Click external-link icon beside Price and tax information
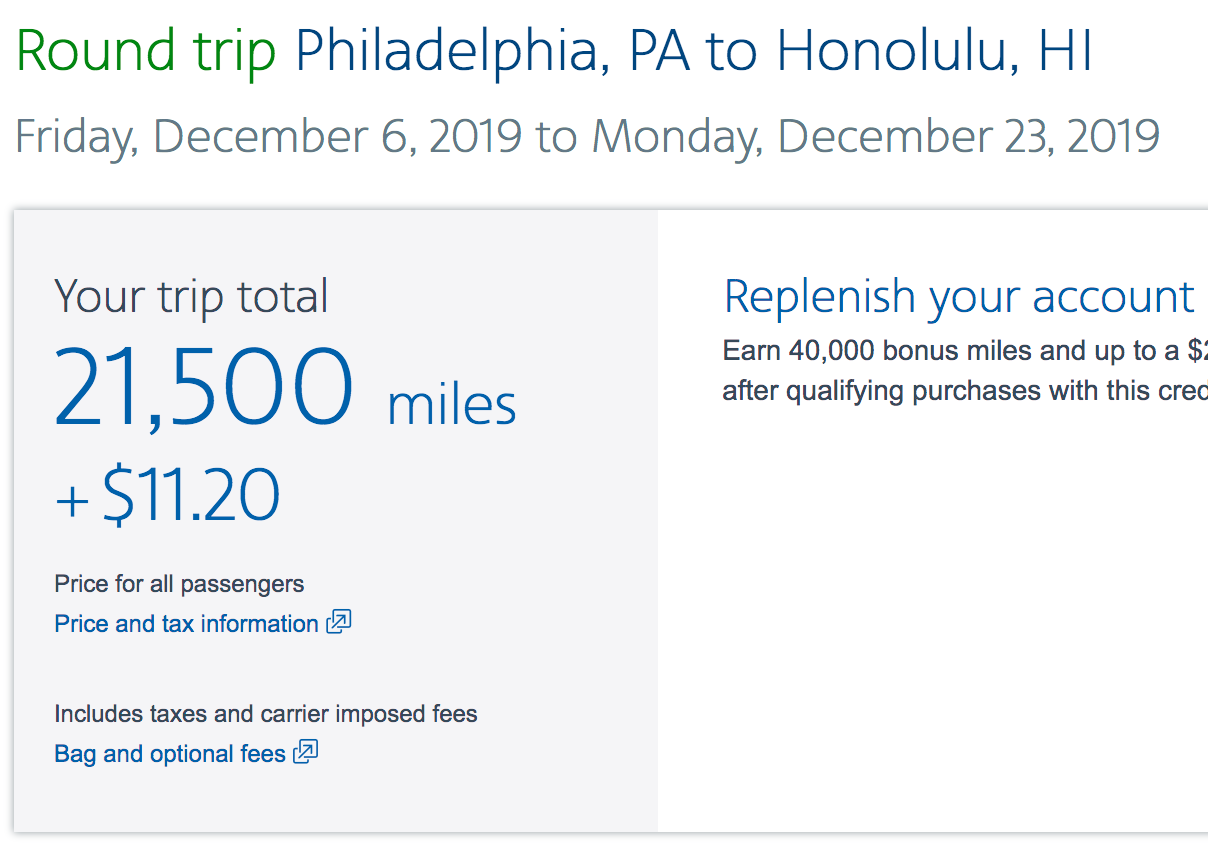The height and width of the screenshot is (850, 1208). point(340,622)
